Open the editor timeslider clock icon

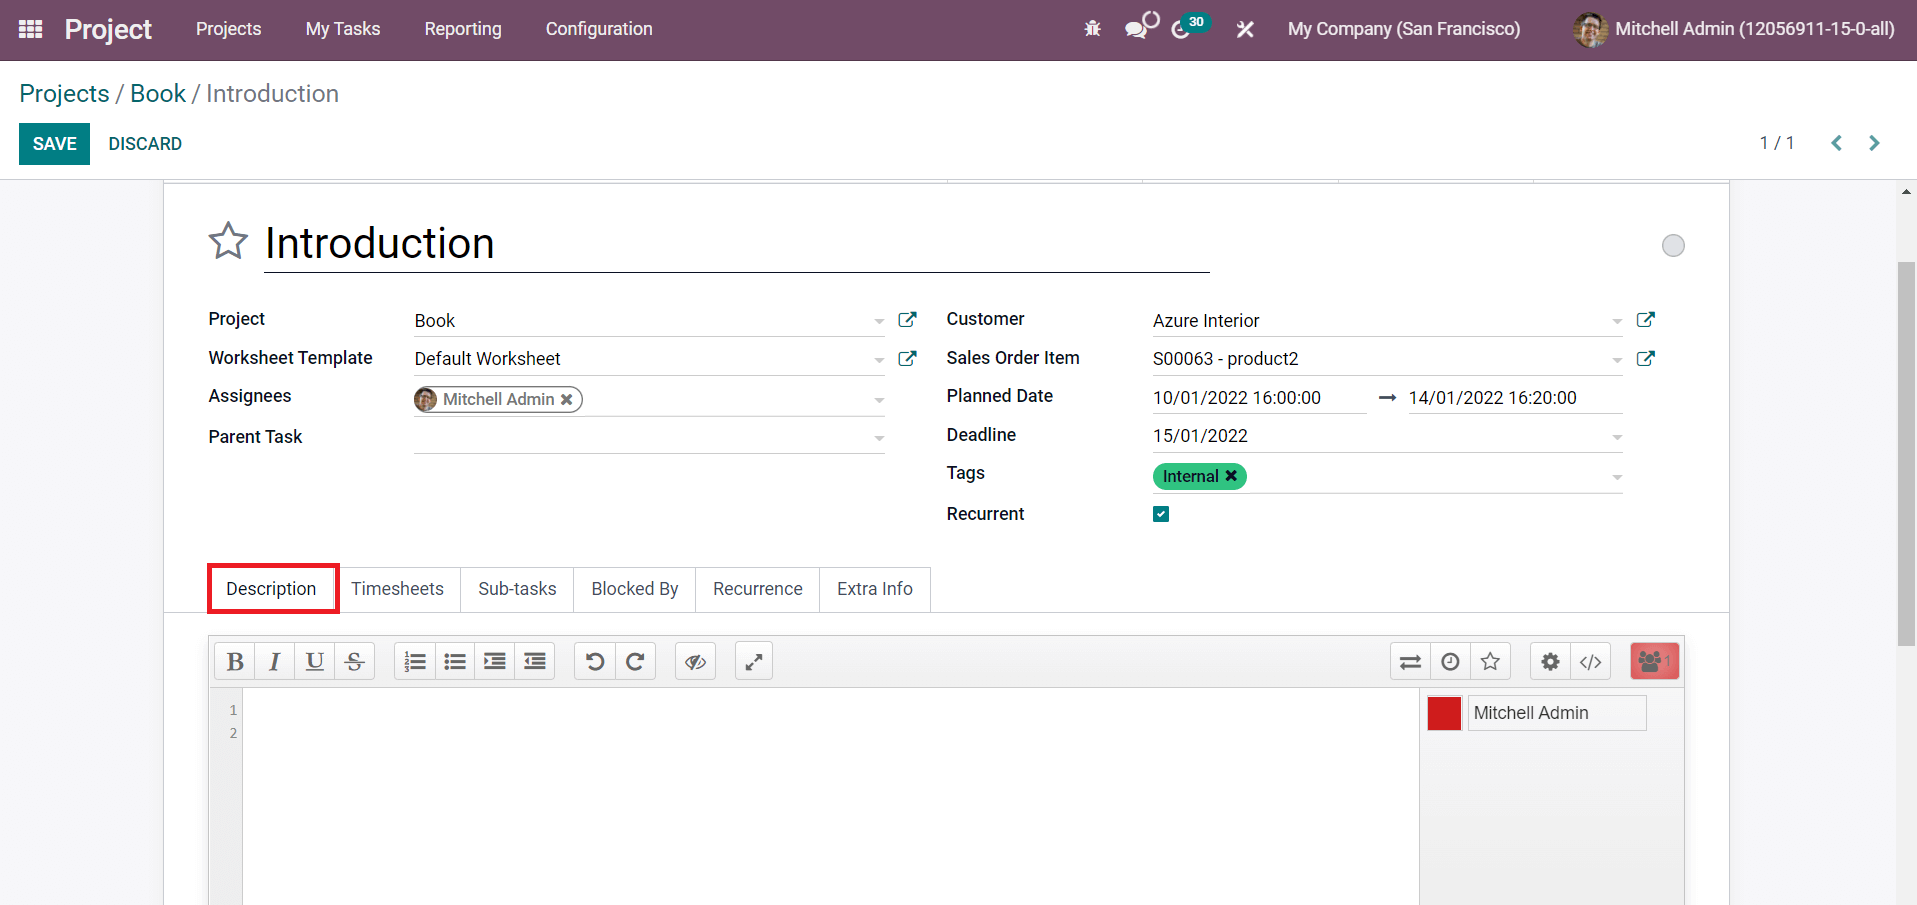pos(1450,661)
